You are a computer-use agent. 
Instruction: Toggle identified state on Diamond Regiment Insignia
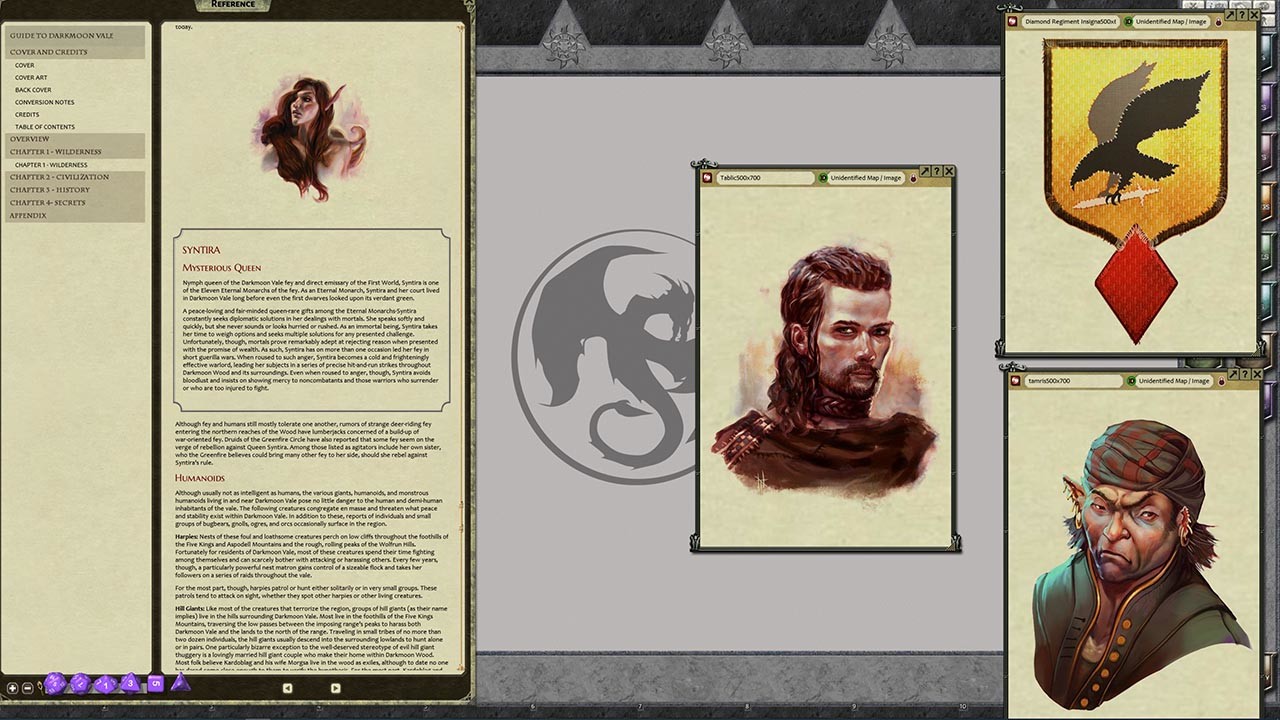[x=1128, y=21]
